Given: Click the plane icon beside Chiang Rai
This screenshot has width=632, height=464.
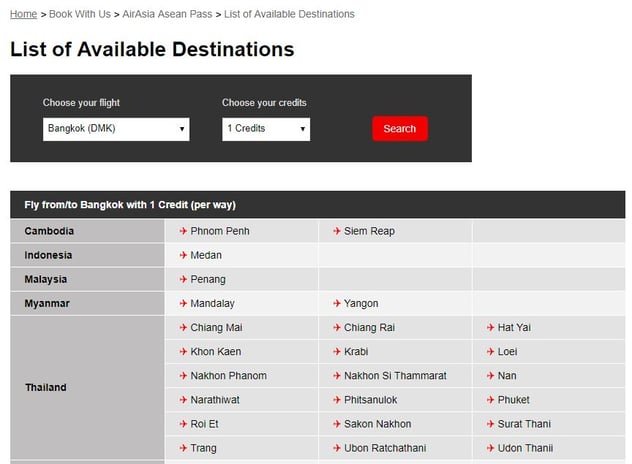Looking at the screenshot, I should (x=337, y=327).
